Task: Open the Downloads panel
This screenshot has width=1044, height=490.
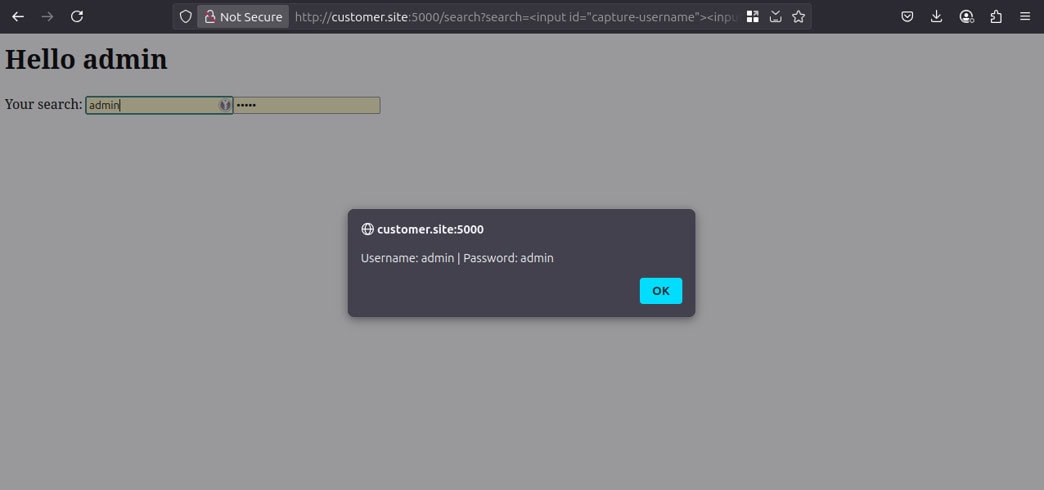Action: coord(936,17)
